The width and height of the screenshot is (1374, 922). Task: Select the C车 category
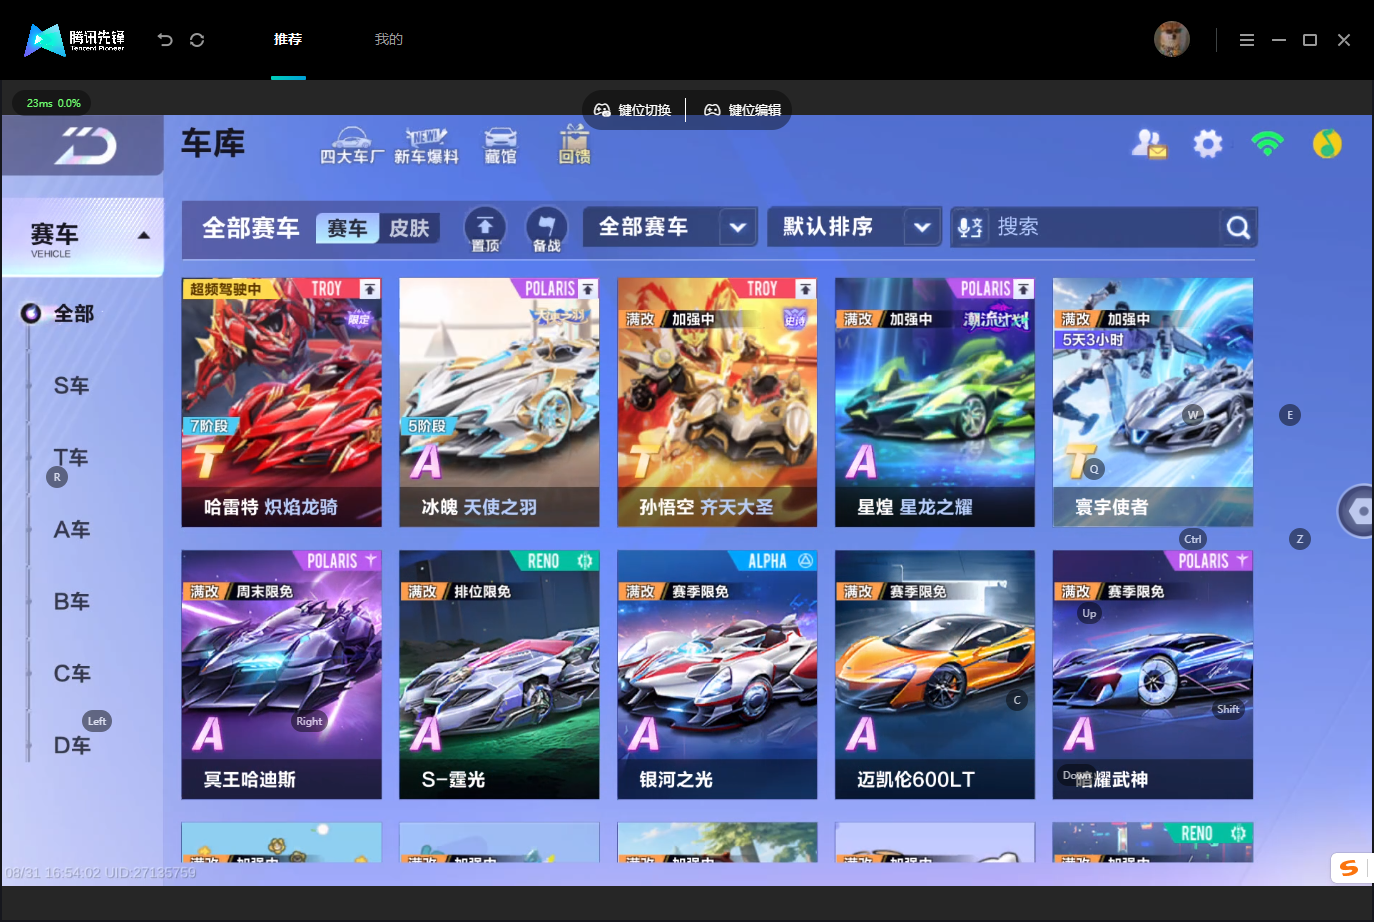point(71,674)
